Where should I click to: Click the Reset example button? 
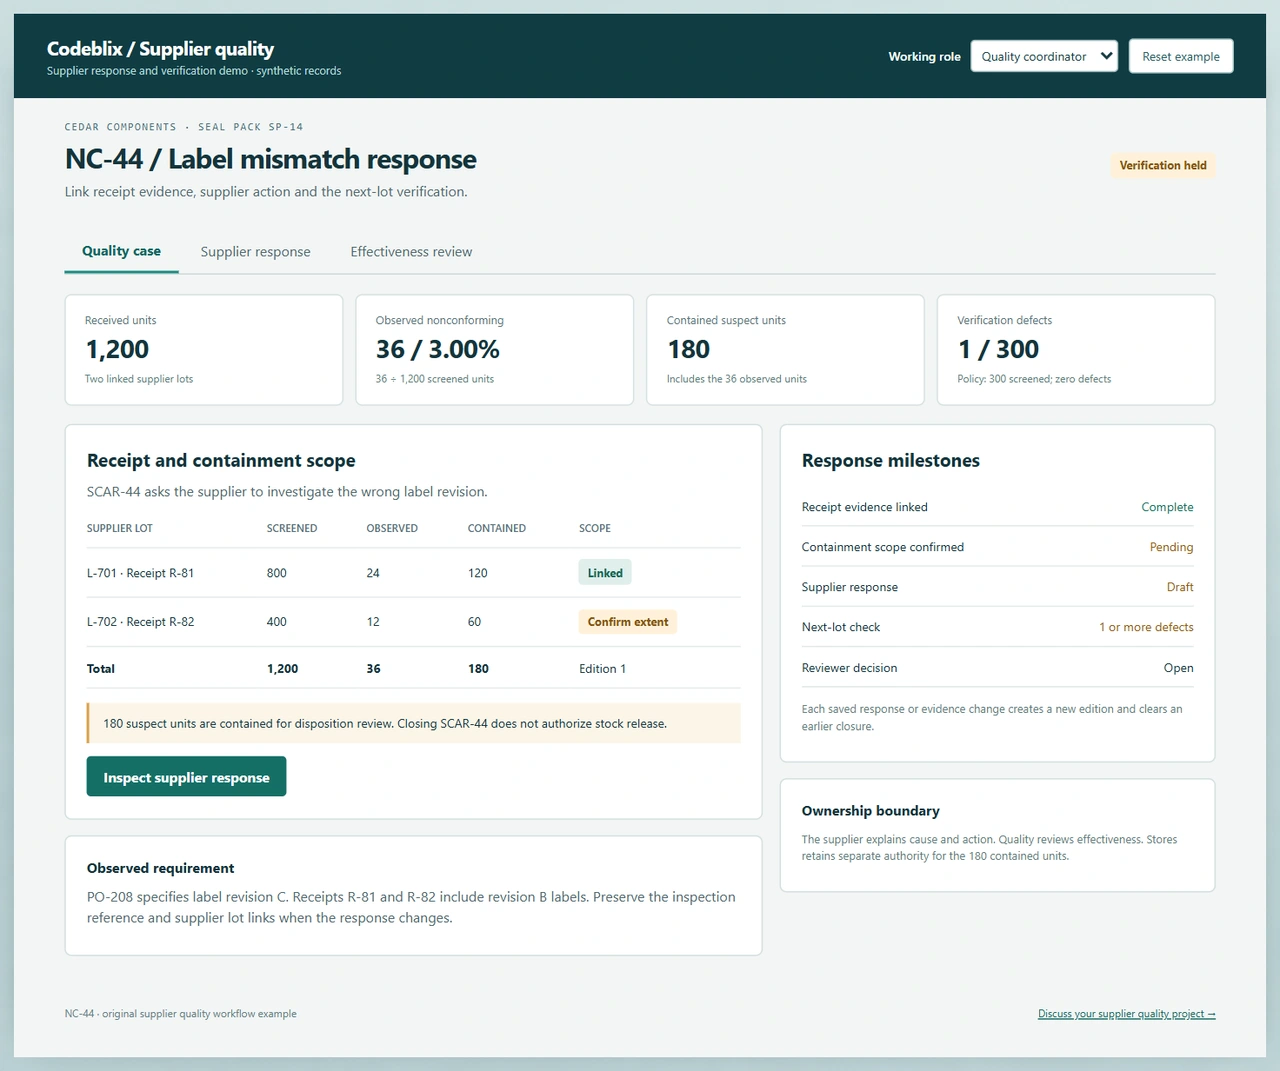pos(1181,56)
